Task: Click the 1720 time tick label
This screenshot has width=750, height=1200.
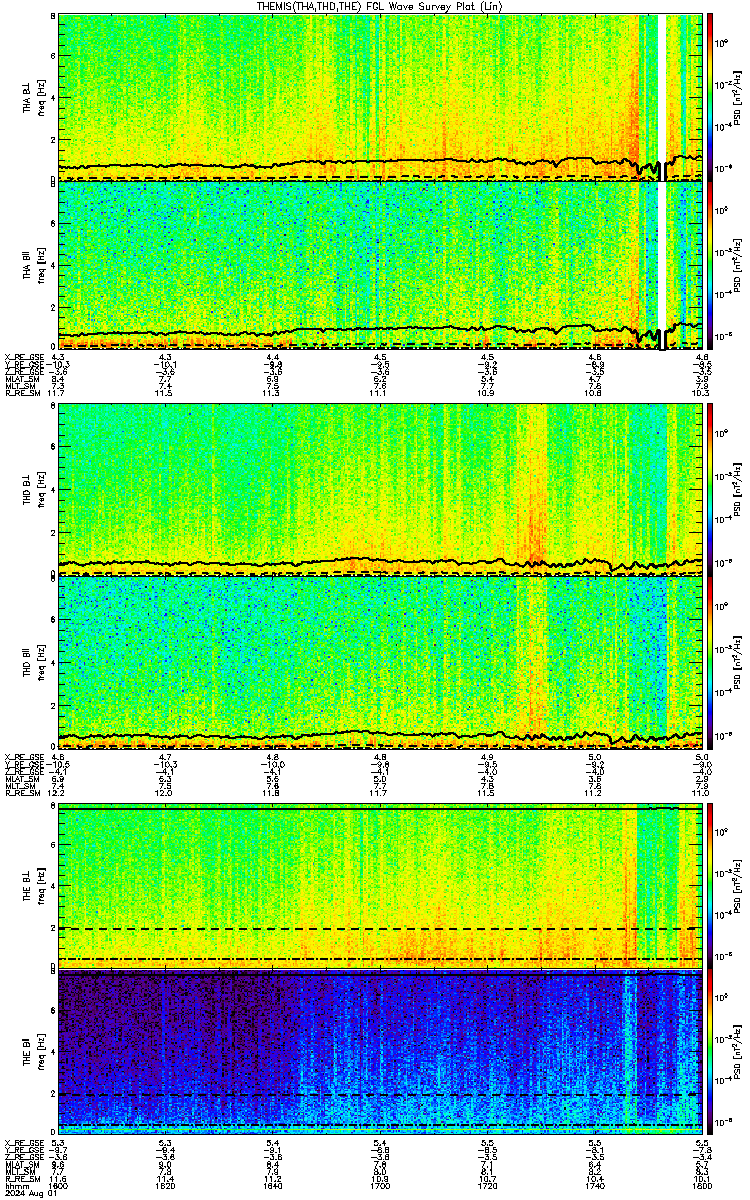Action: tap(488, 1186)
